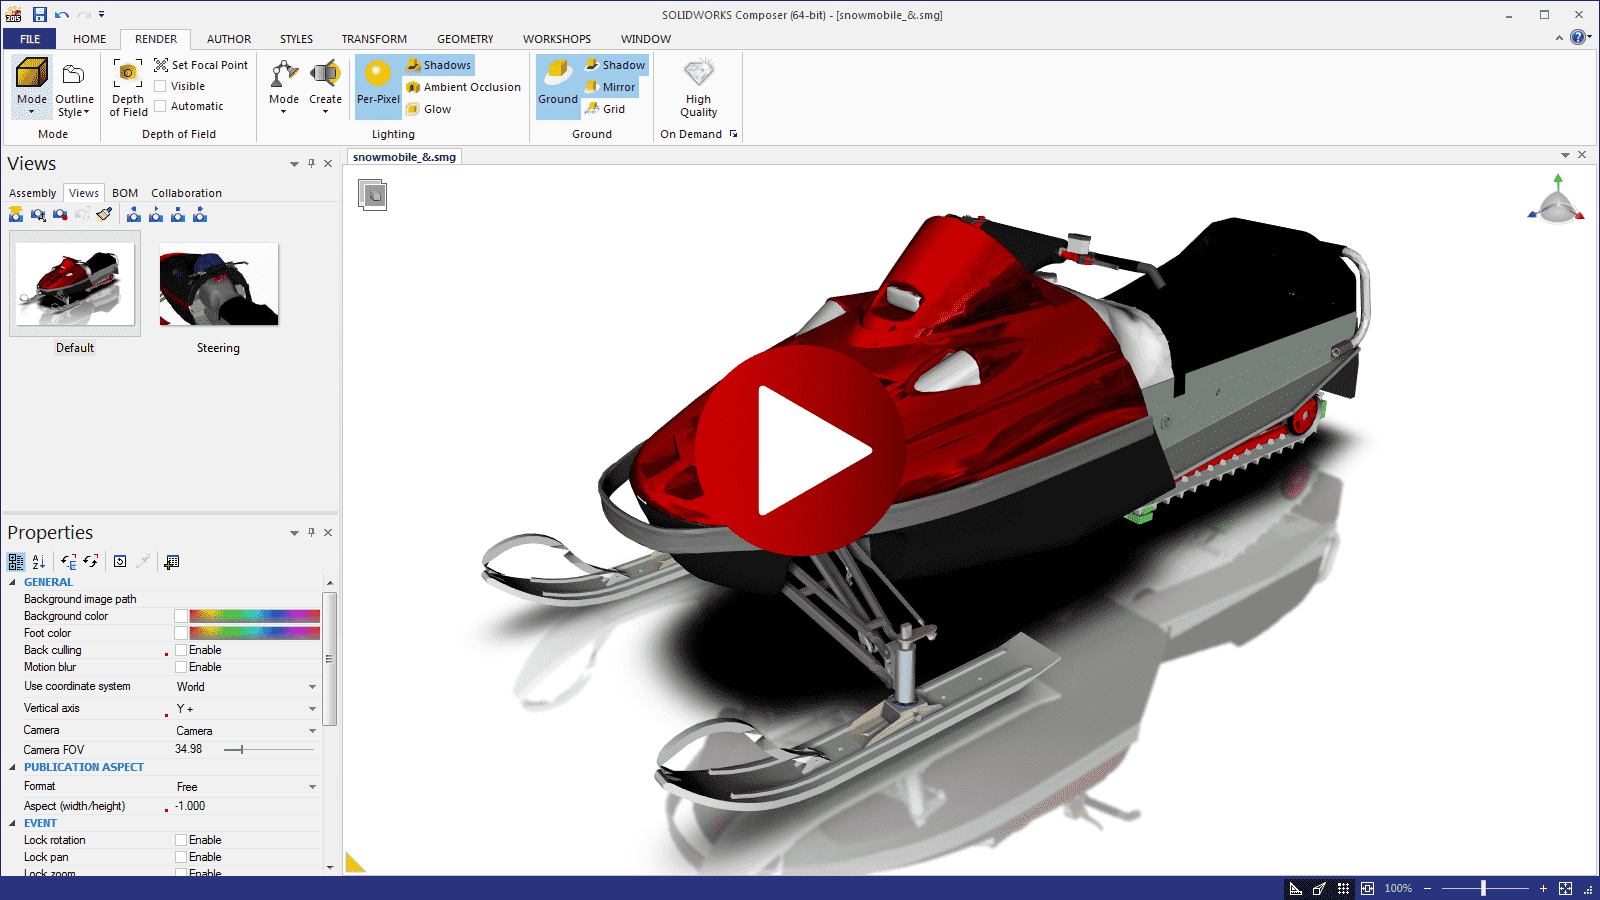Pick Foot color gradient swatch

point(255,633)
